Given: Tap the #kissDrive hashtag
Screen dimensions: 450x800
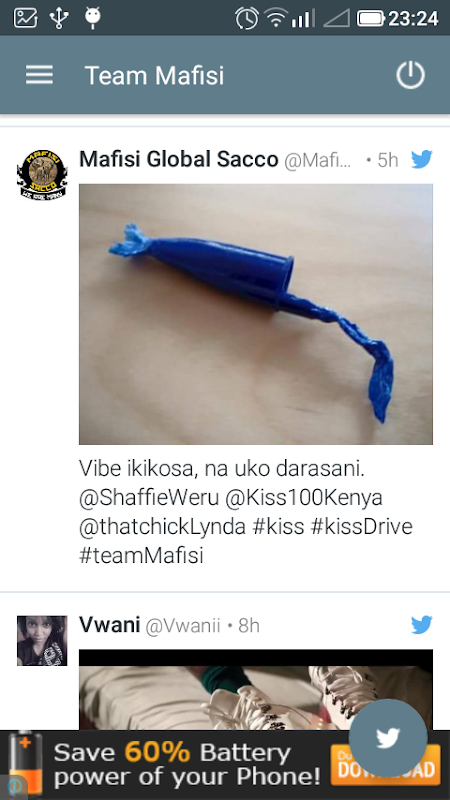Looking at the screenshot, I should [361, 527].
